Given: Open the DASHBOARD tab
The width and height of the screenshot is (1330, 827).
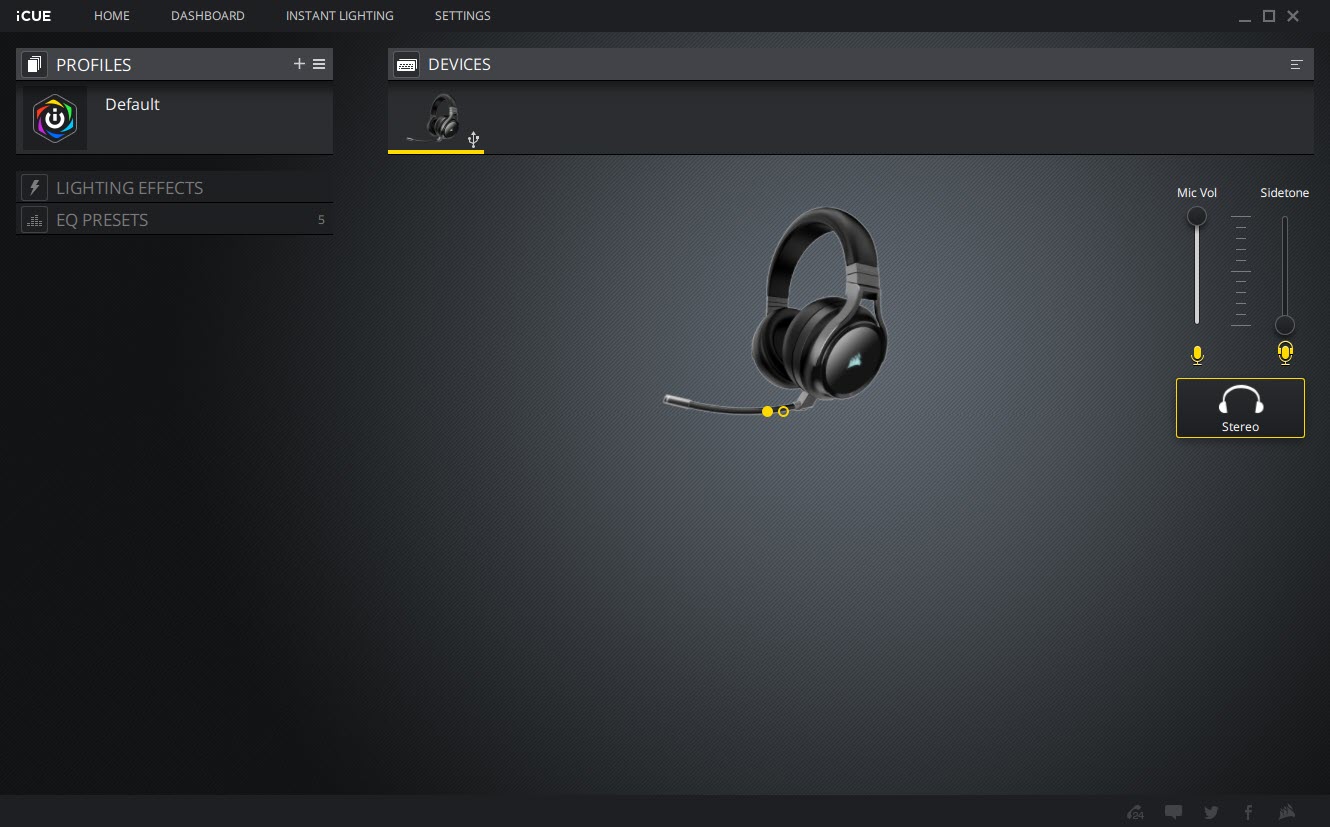Looking at the screenshot, I should pos(208,16).
